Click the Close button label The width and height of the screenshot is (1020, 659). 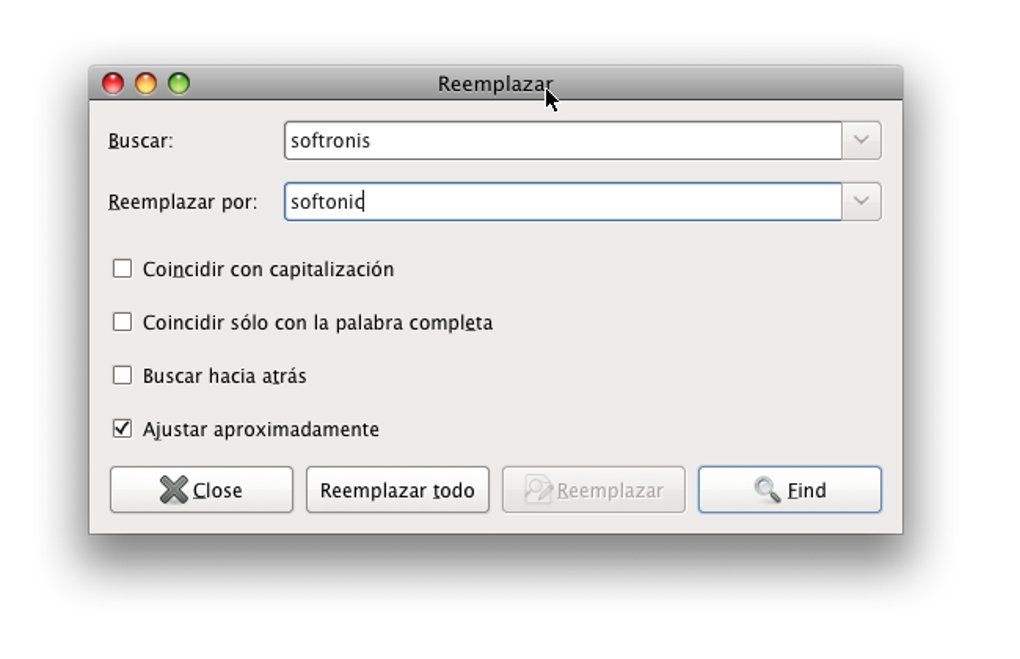click(x=218, y=491)
